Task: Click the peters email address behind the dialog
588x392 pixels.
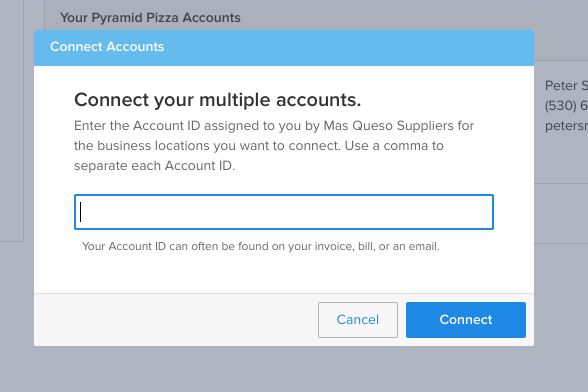Action: (x=566, y=125)
